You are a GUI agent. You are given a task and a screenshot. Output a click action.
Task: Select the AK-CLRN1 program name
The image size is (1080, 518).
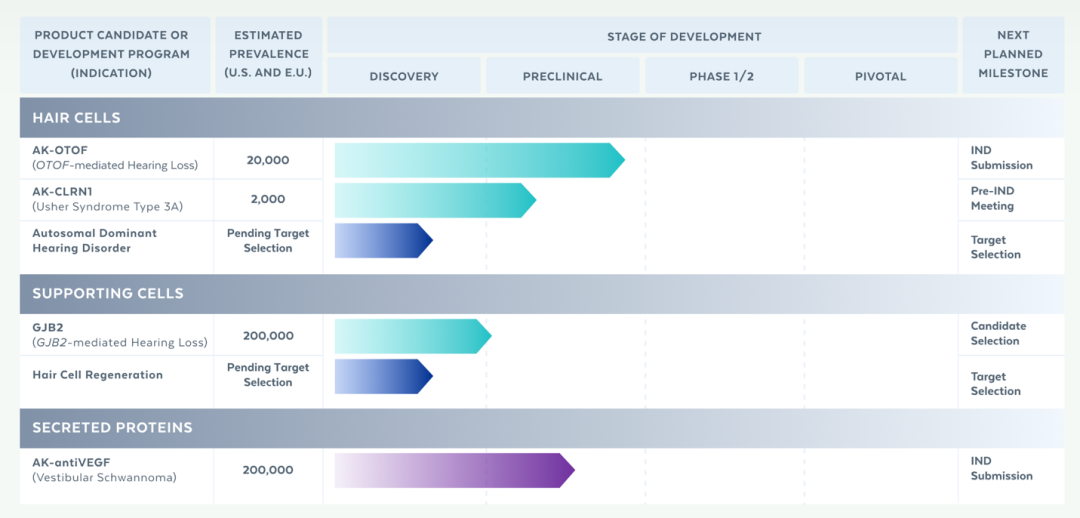coord(62,191)
